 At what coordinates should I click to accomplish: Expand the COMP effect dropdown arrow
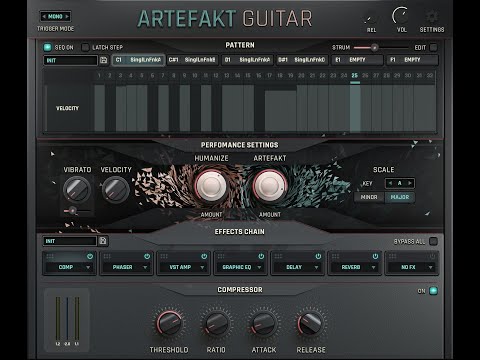[88, 267]
